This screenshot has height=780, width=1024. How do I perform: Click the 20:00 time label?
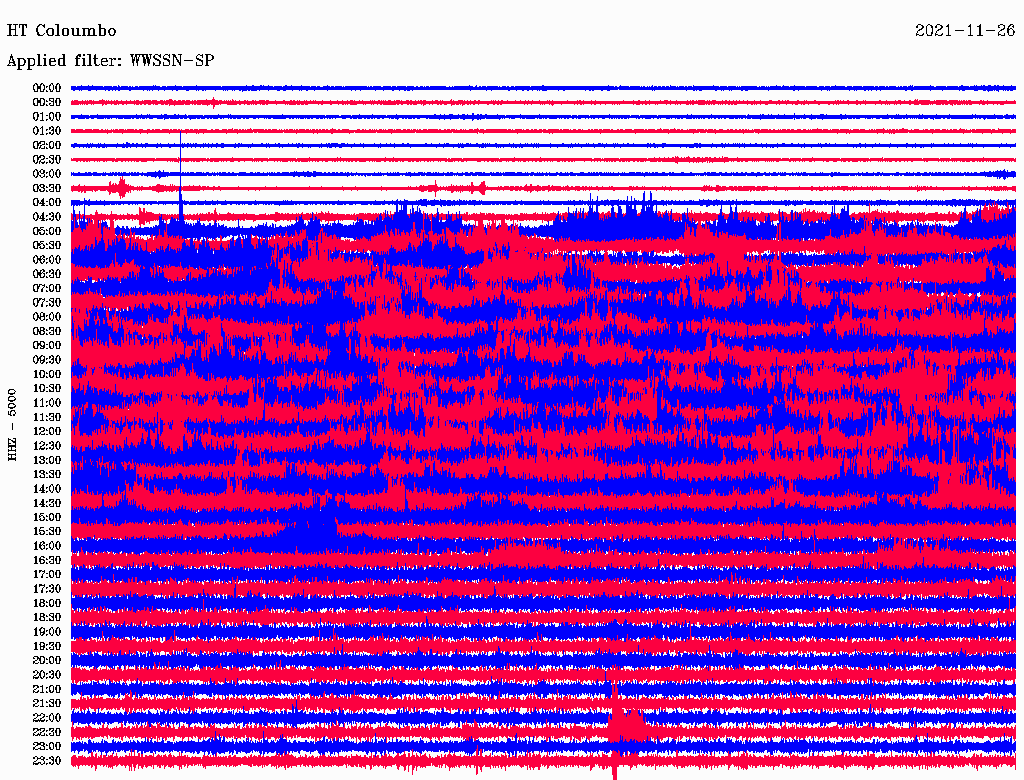tap(47, 660)
